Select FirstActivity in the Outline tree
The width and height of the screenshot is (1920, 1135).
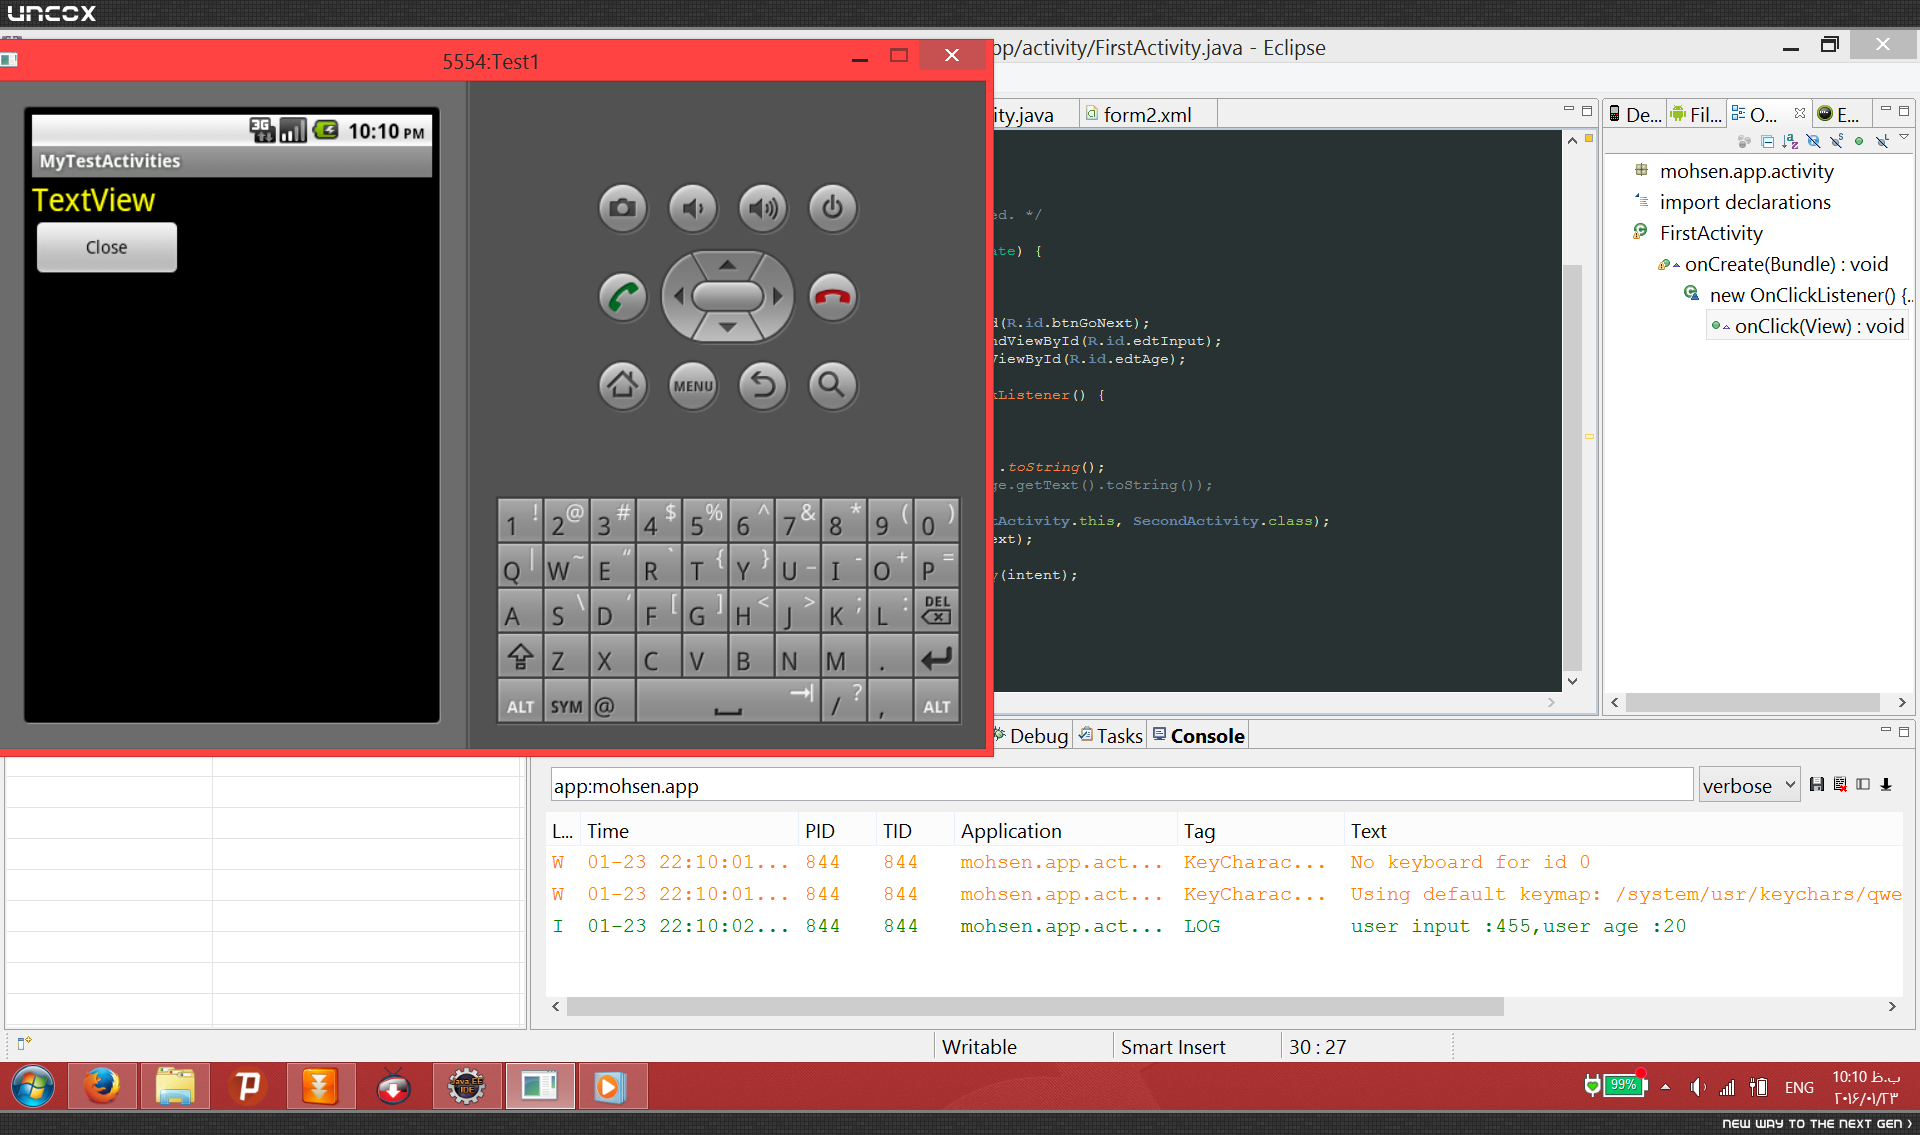click(x=1711, y=233)
